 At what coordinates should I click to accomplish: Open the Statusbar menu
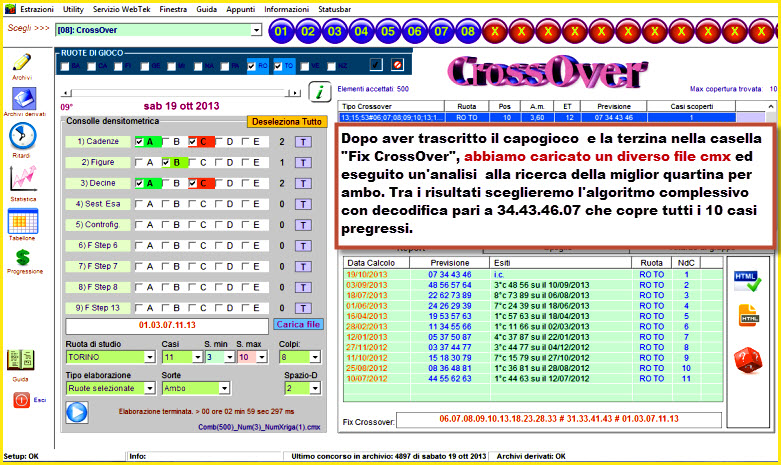click(335, 9)
